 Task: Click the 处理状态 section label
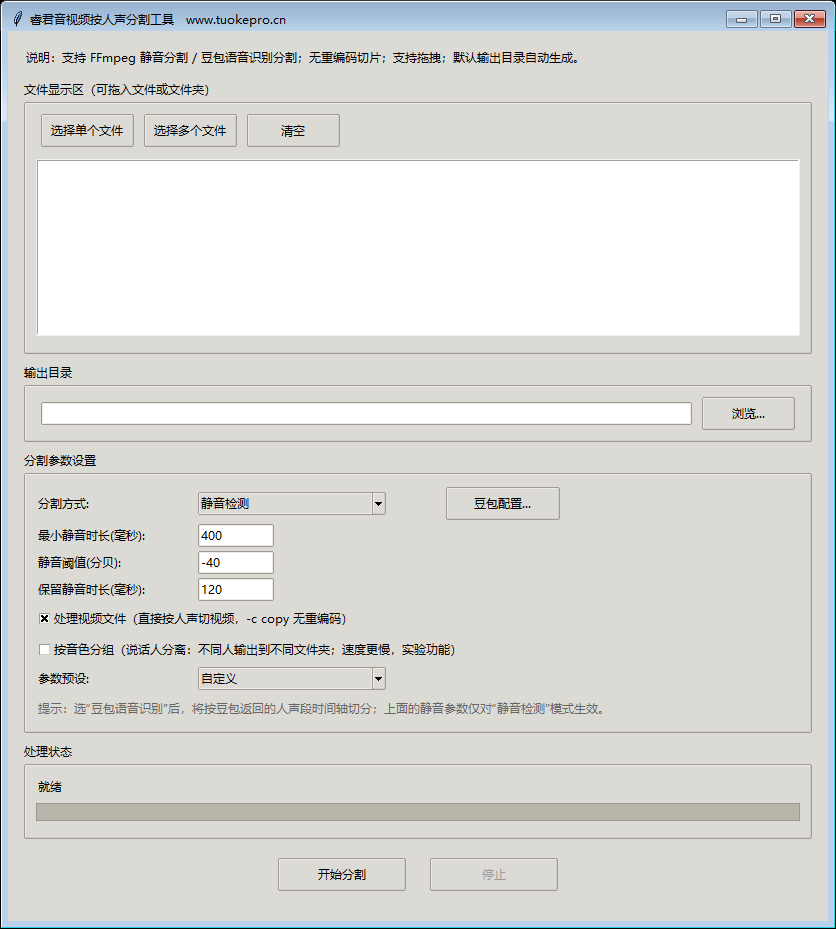(48, 751)
